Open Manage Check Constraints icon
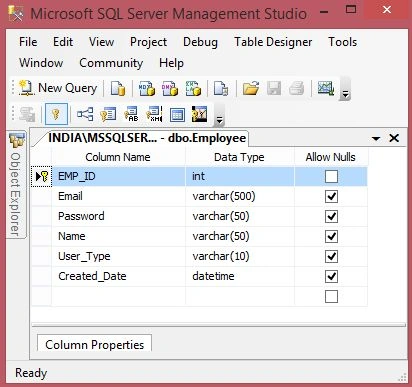 click(177, 115)
